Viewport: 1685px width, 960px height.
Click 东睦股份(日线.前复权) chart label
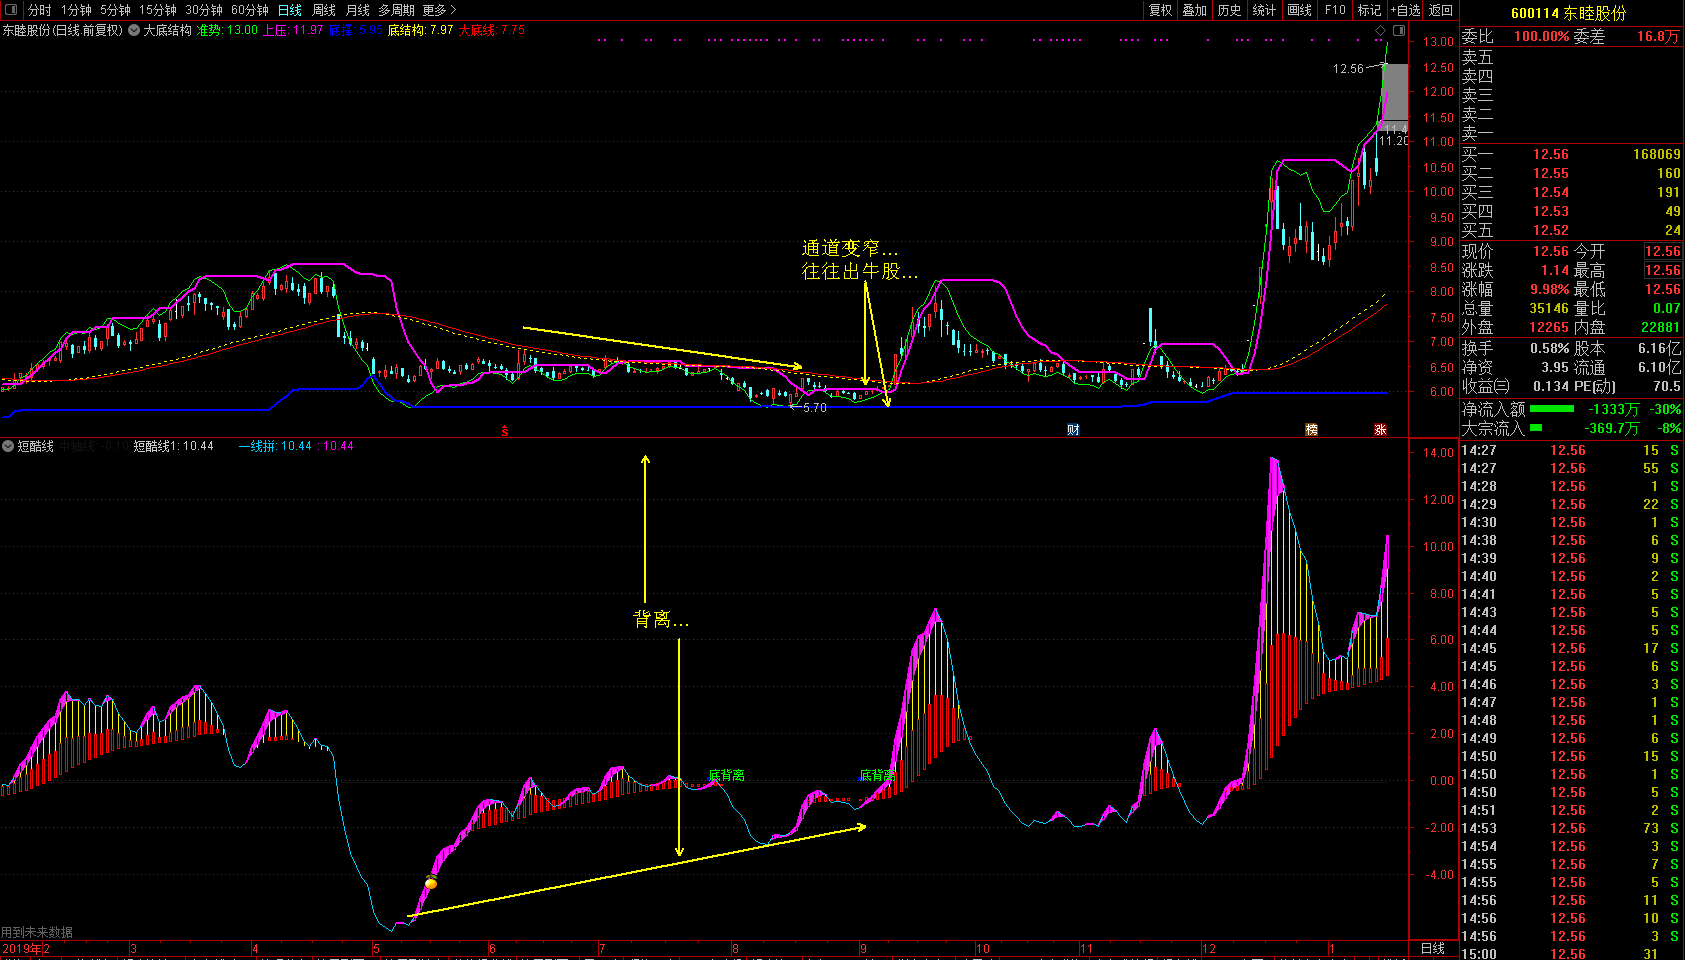(62, 30)
